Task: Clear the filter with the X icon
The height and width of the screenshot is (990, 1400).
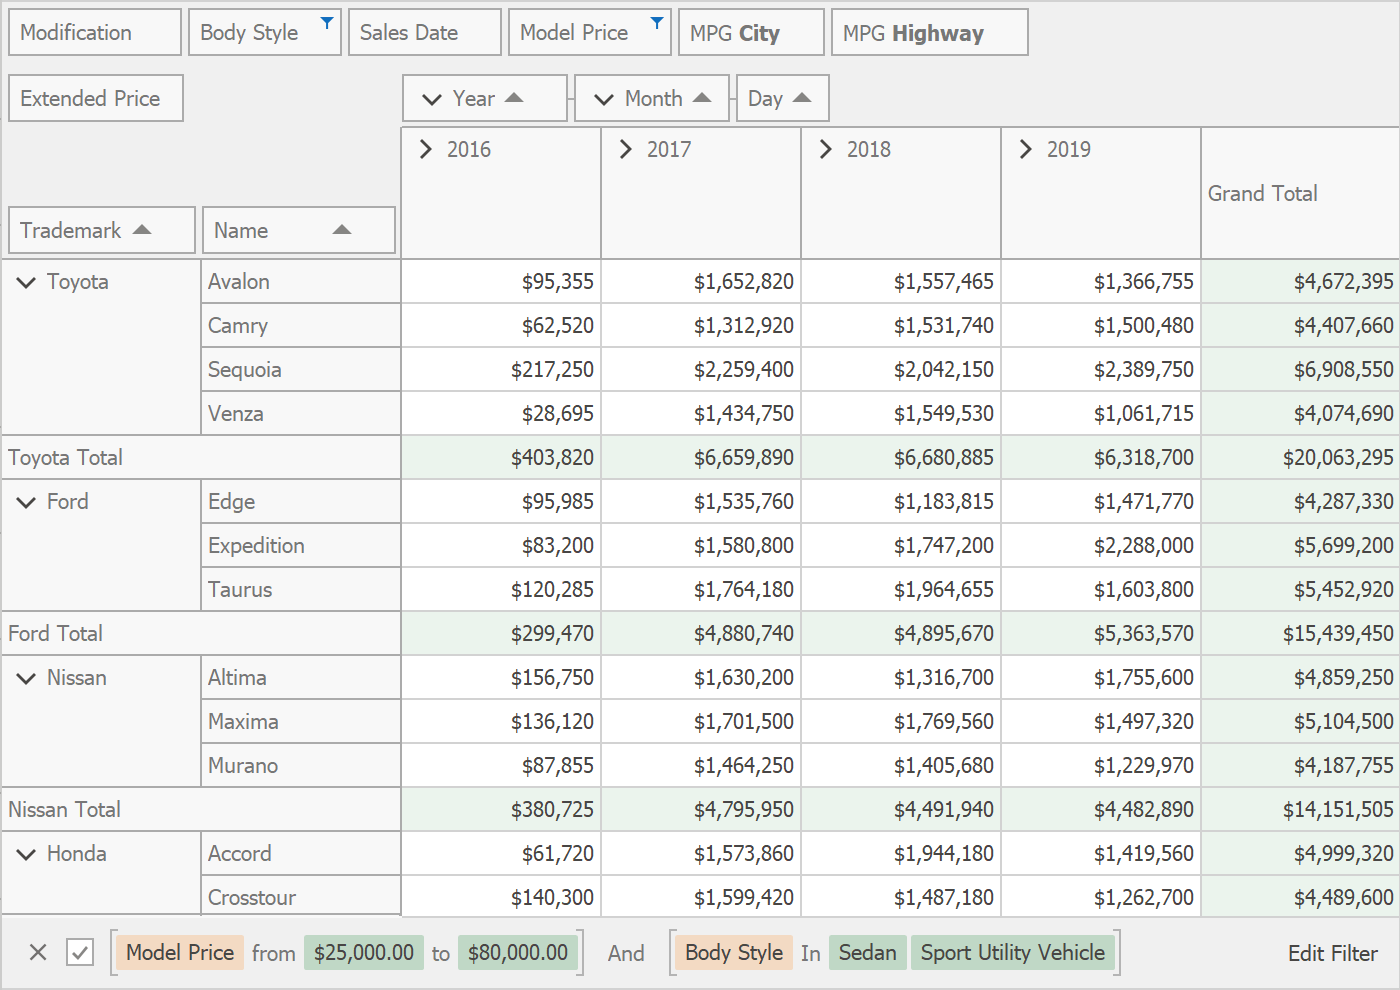Action: point(38,953)
